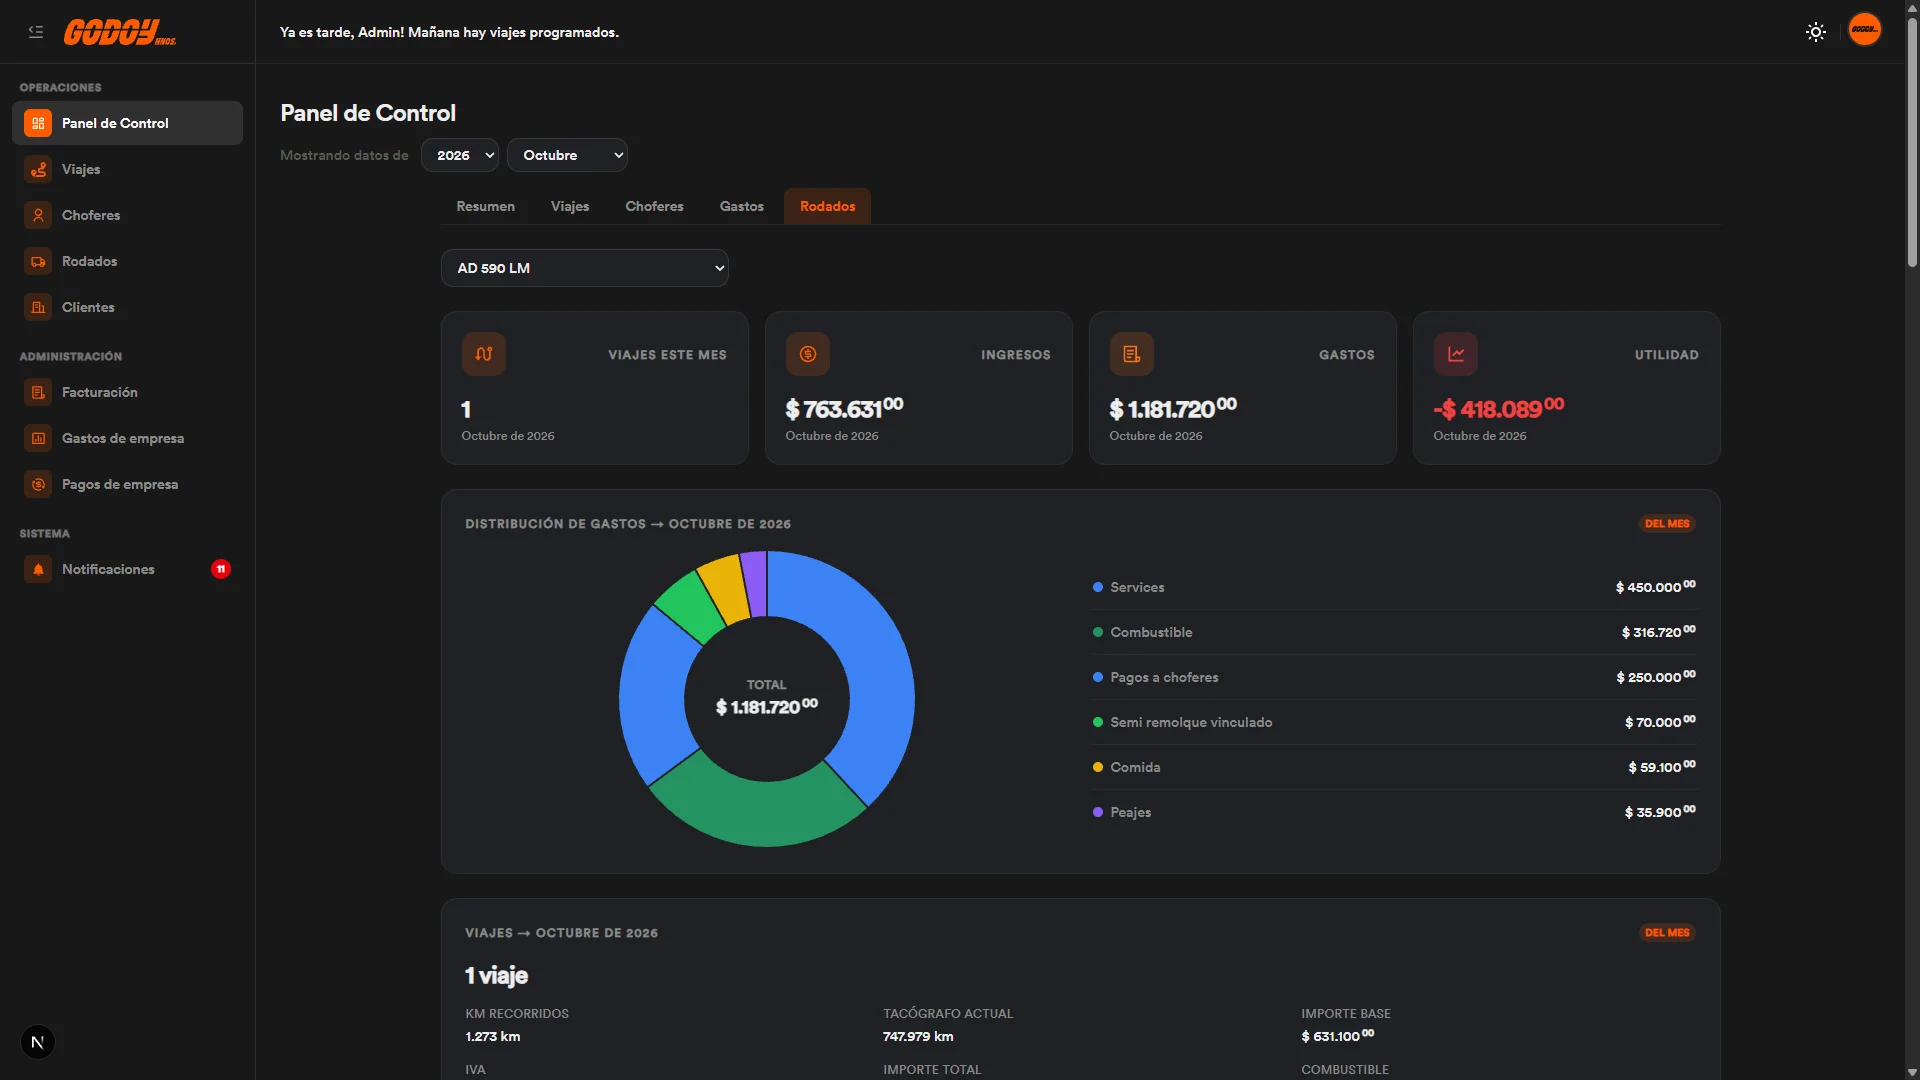Click the Peajes legend row
The image size is (1920, 1080).
(1394, 812)
